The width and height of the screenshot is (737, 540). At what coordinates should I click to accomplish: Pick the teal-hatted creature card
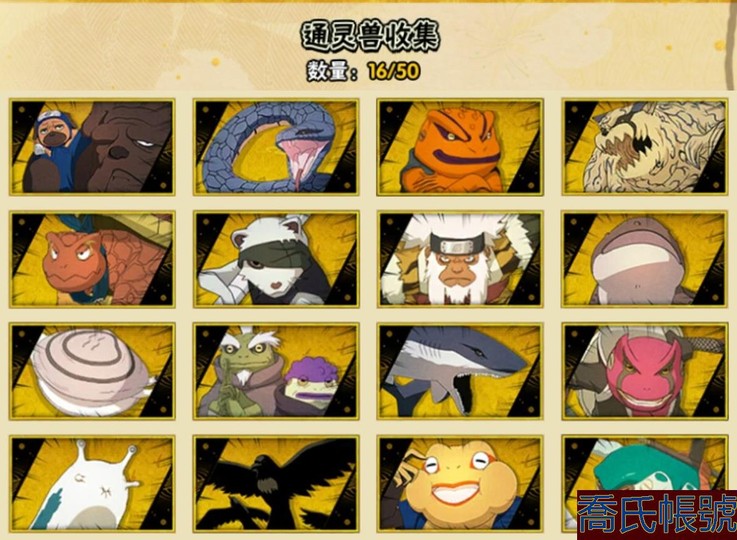tap(644, 463)
